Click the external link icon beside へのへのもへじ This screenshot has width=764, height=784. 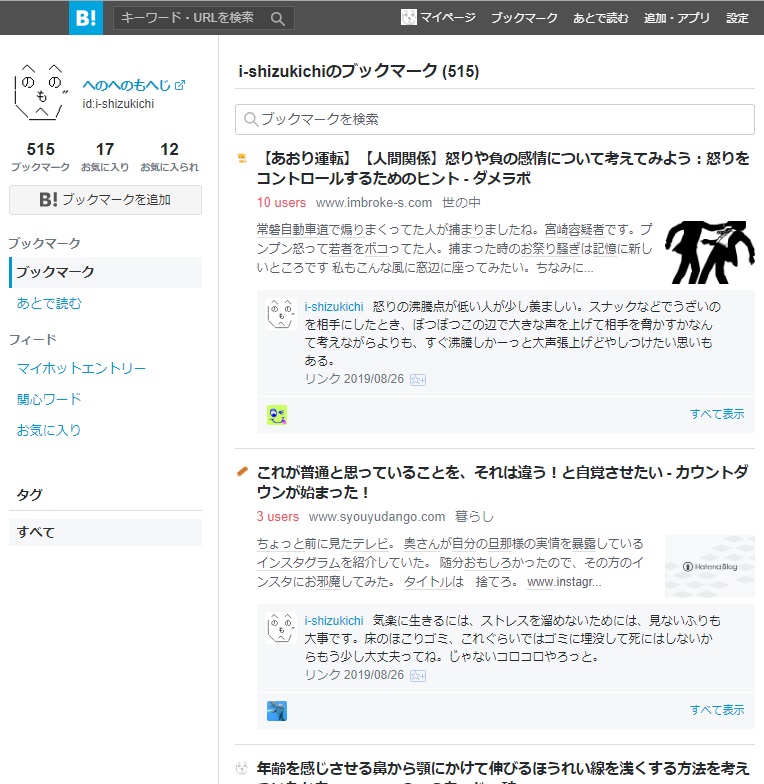pyautogui.click(x=180, y=85)
